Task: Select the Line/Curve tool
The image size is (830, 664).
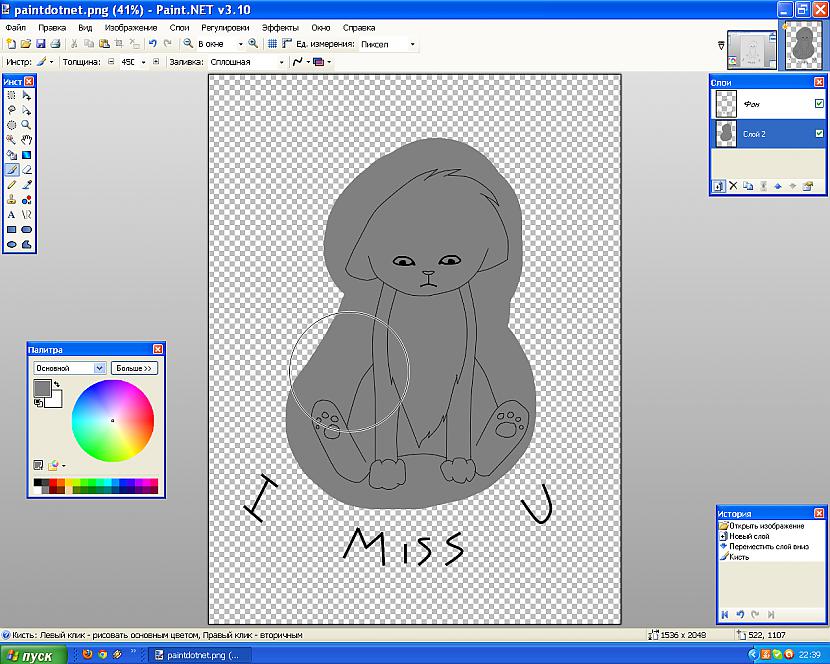Action: 26,214
